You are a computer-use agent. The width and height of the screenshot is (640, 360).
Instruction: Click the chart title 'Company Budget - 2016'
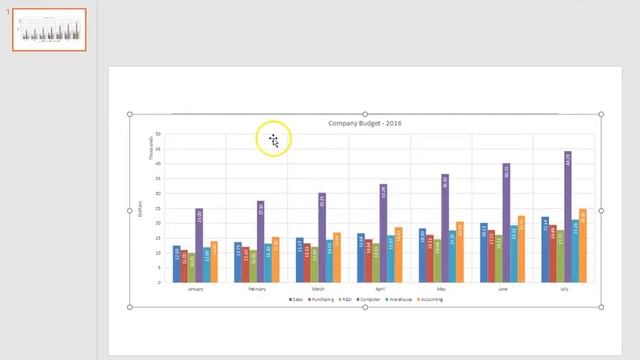point(364,123)
